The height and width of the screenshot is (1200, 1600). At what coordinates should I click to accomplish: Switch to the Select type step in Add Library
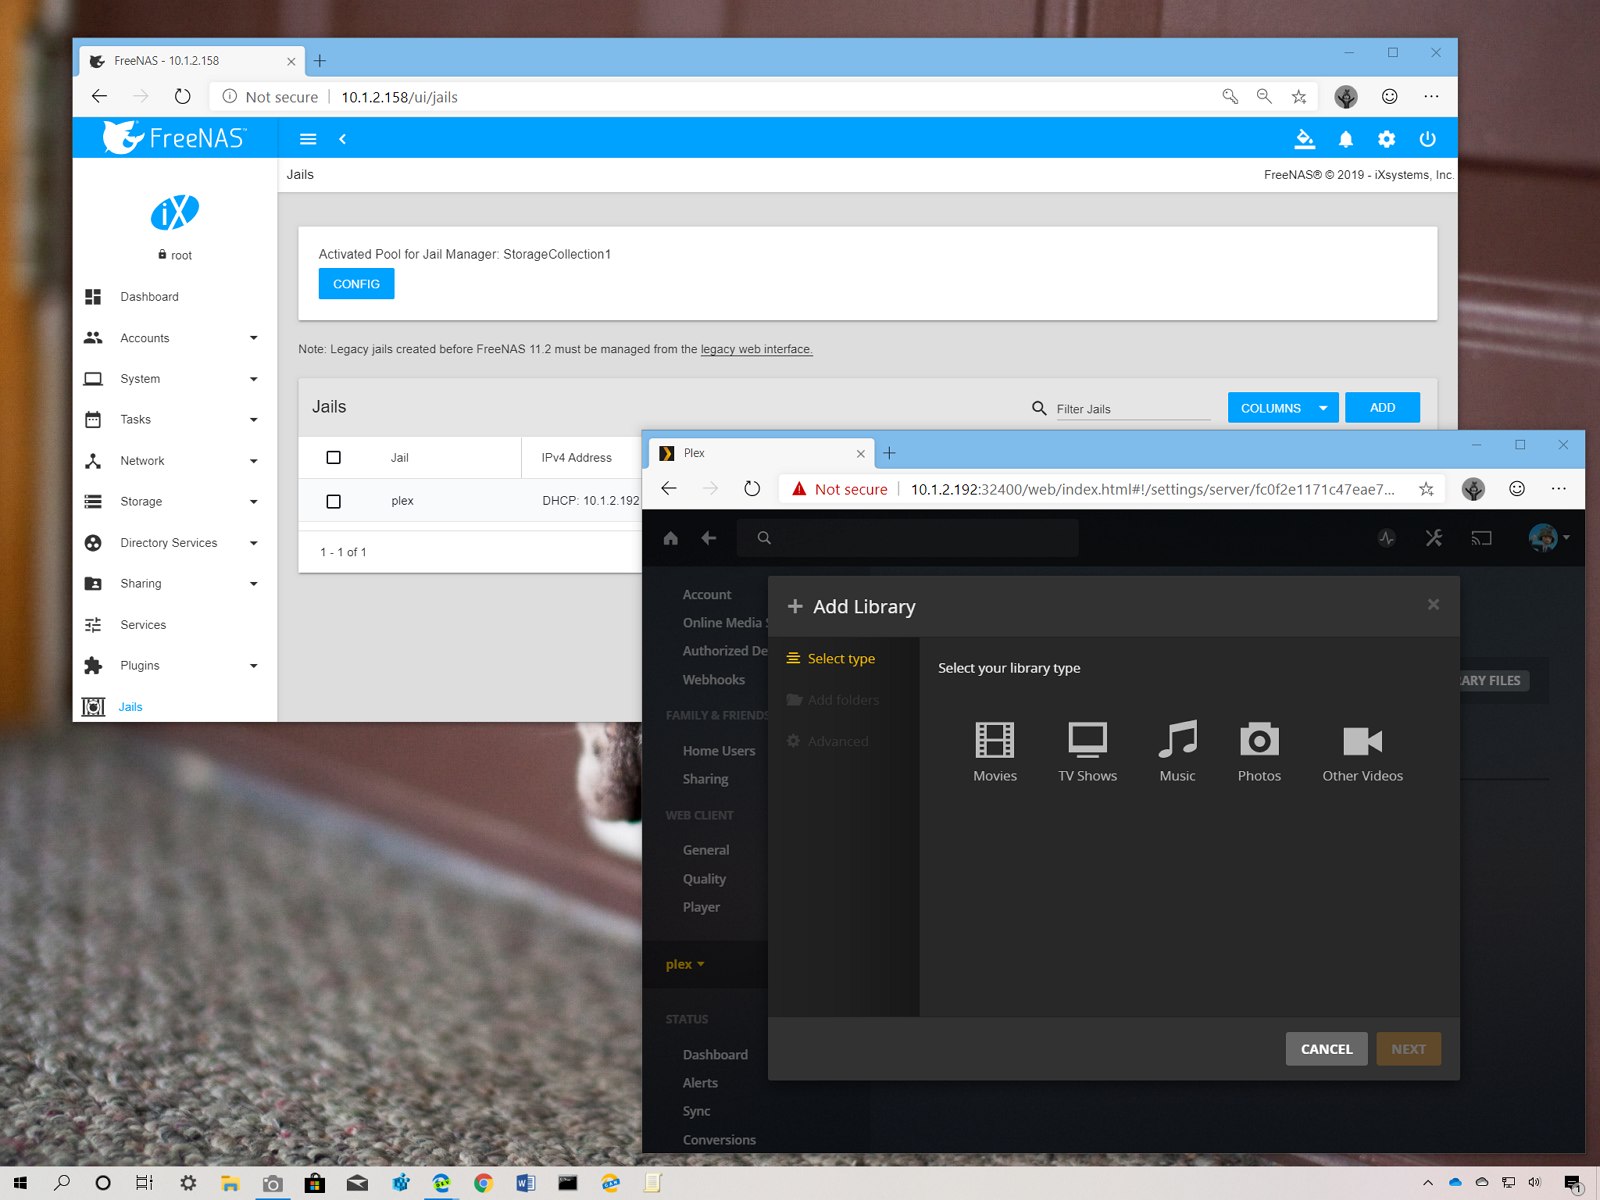pos(840,658)
